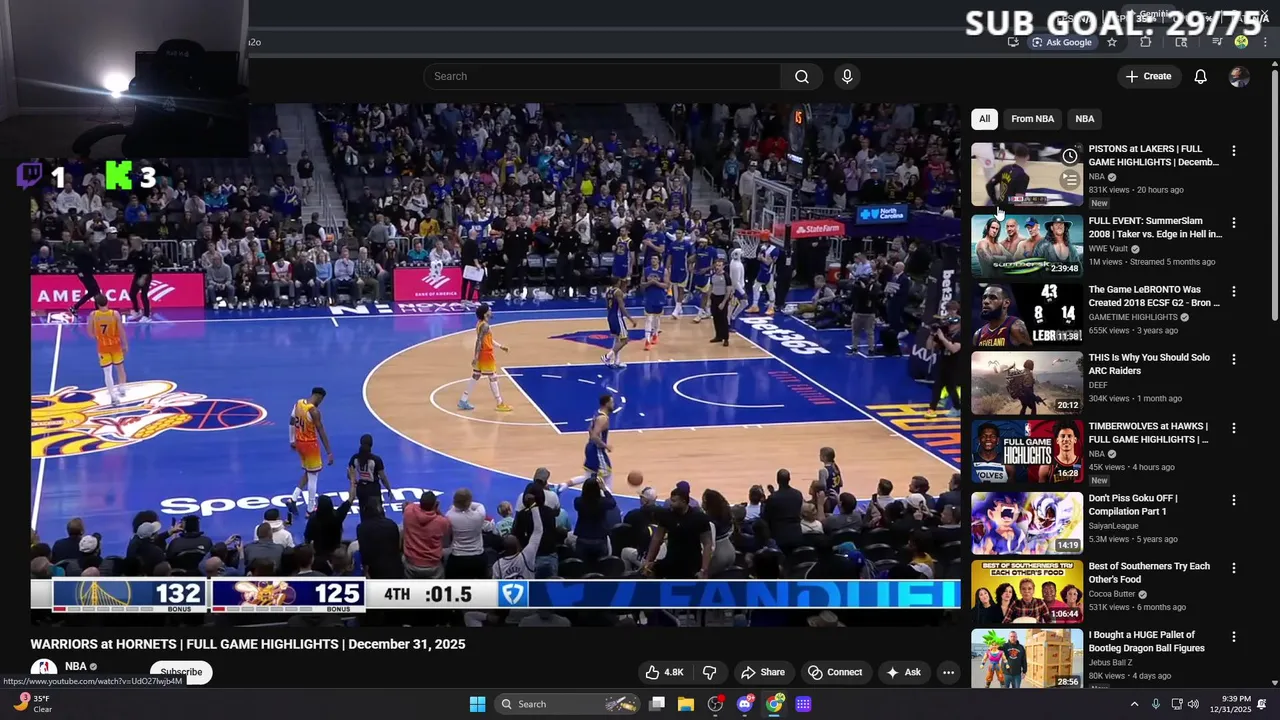Open options for SummerSlam 2008 video
The height and width of the screenshot is (720, 1280).
tap(1233, 222)
